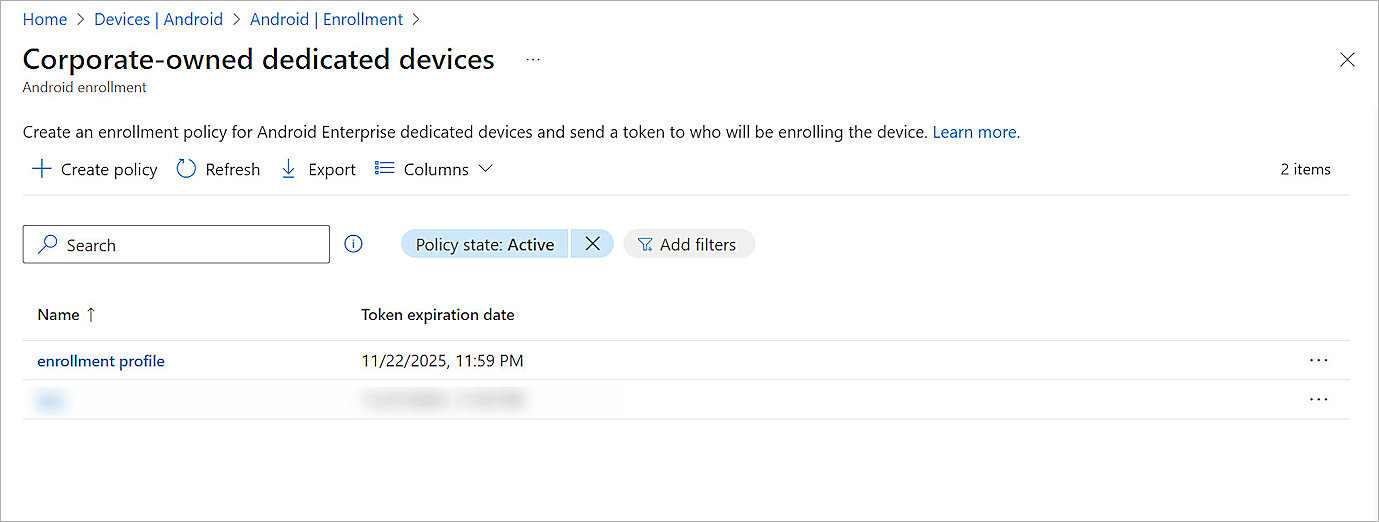
Task: Sort by Token expiration date column
Action: point(438,314)
